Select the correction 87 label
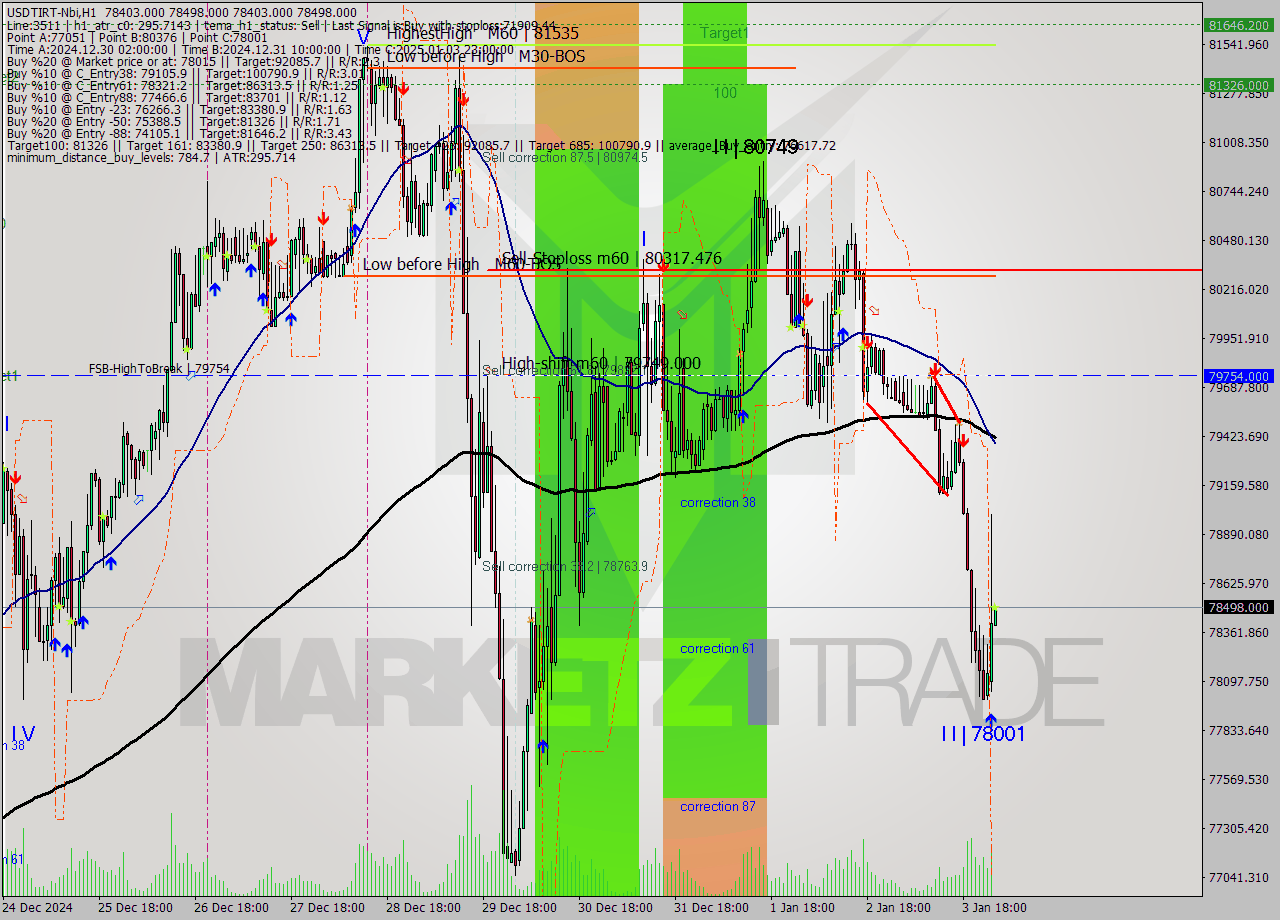1280x920 pixels. point(718,806)
